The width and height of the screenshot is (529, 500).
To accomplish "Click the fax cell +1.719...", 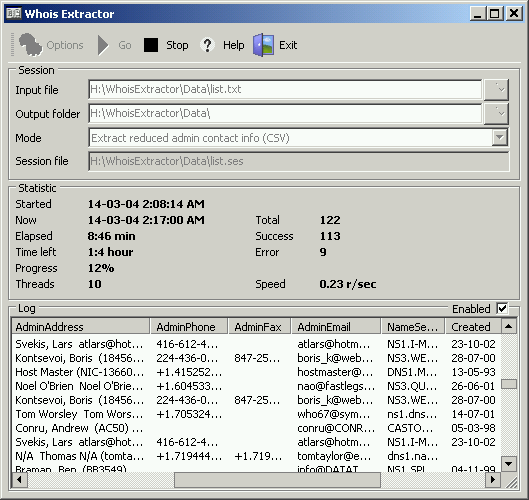I will click(258, 456).
